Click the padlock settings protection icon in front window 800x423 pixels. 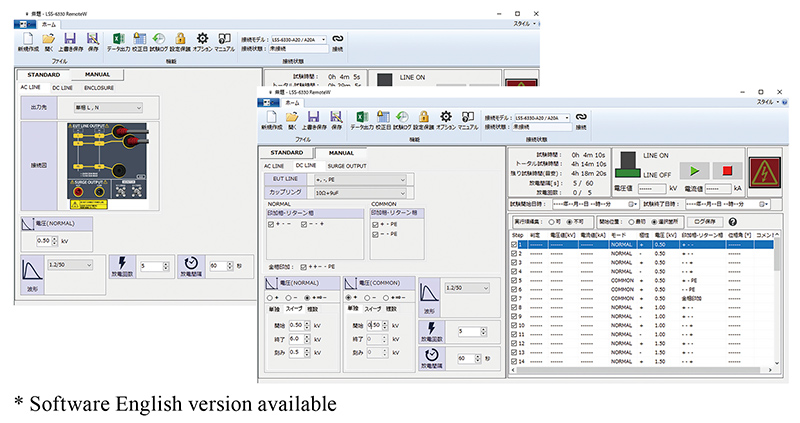[x=423, y=117]
